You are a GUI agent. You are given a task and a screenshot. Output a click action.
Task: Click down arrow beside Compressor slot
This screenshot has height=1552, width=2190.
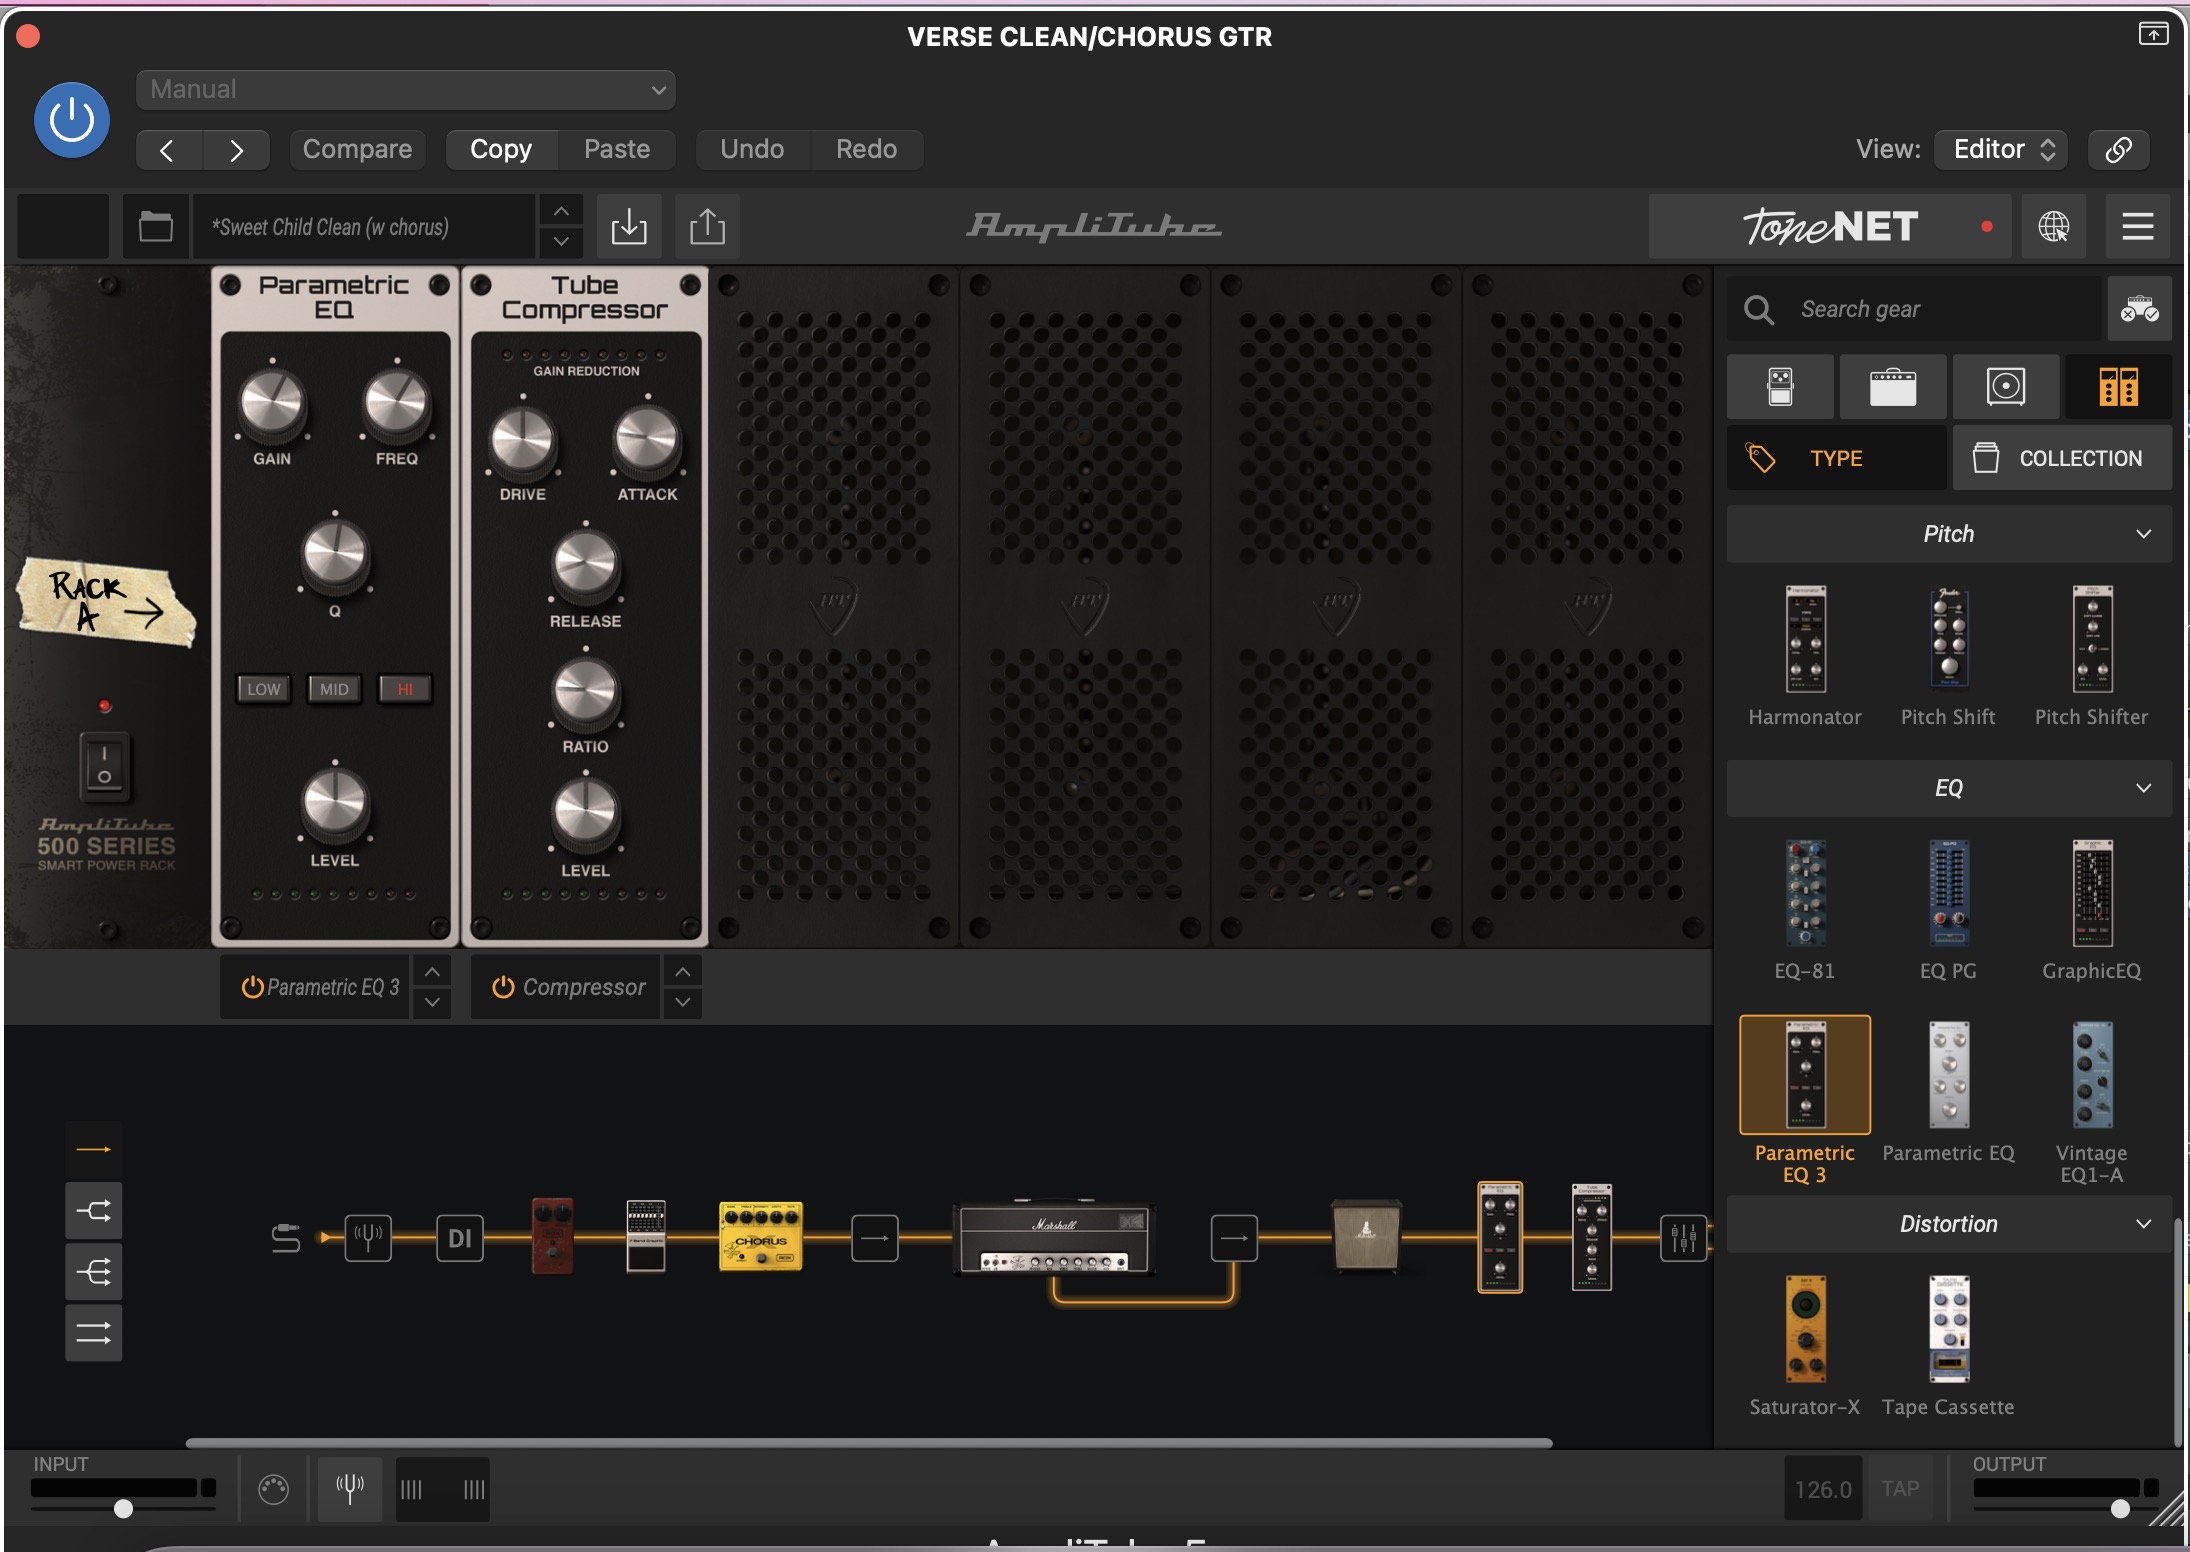[x=683, y=1002]
